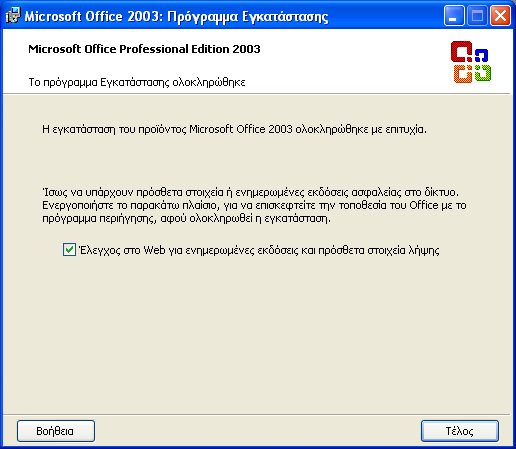
Task: Uncheck the Web updates check checkbox
Action: click(x=69, y=250)
